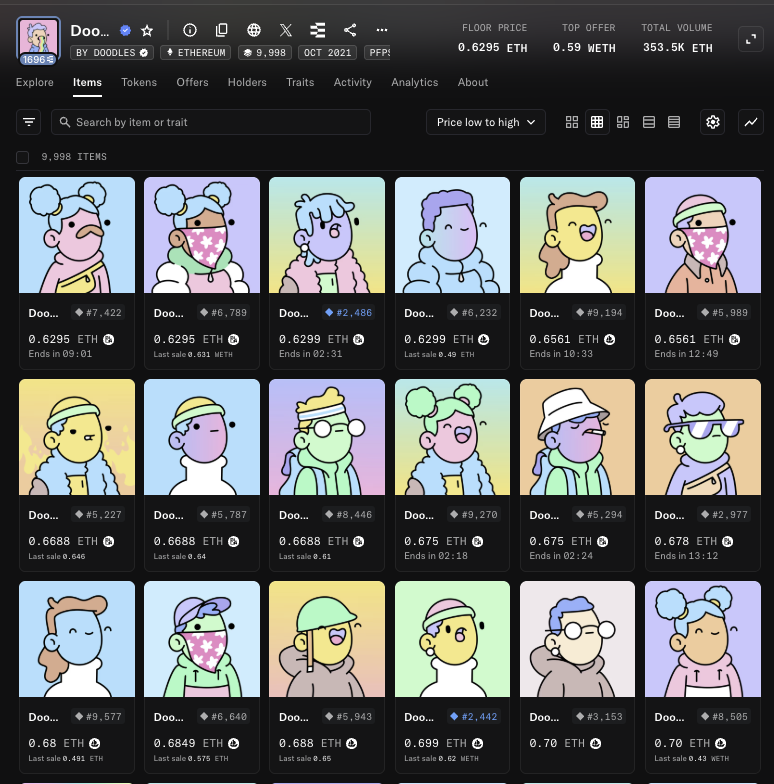Viewport: 774px width, 784px height.
Task: Click the #5,989 rarity rank badge
Action: tap(724, 313)
